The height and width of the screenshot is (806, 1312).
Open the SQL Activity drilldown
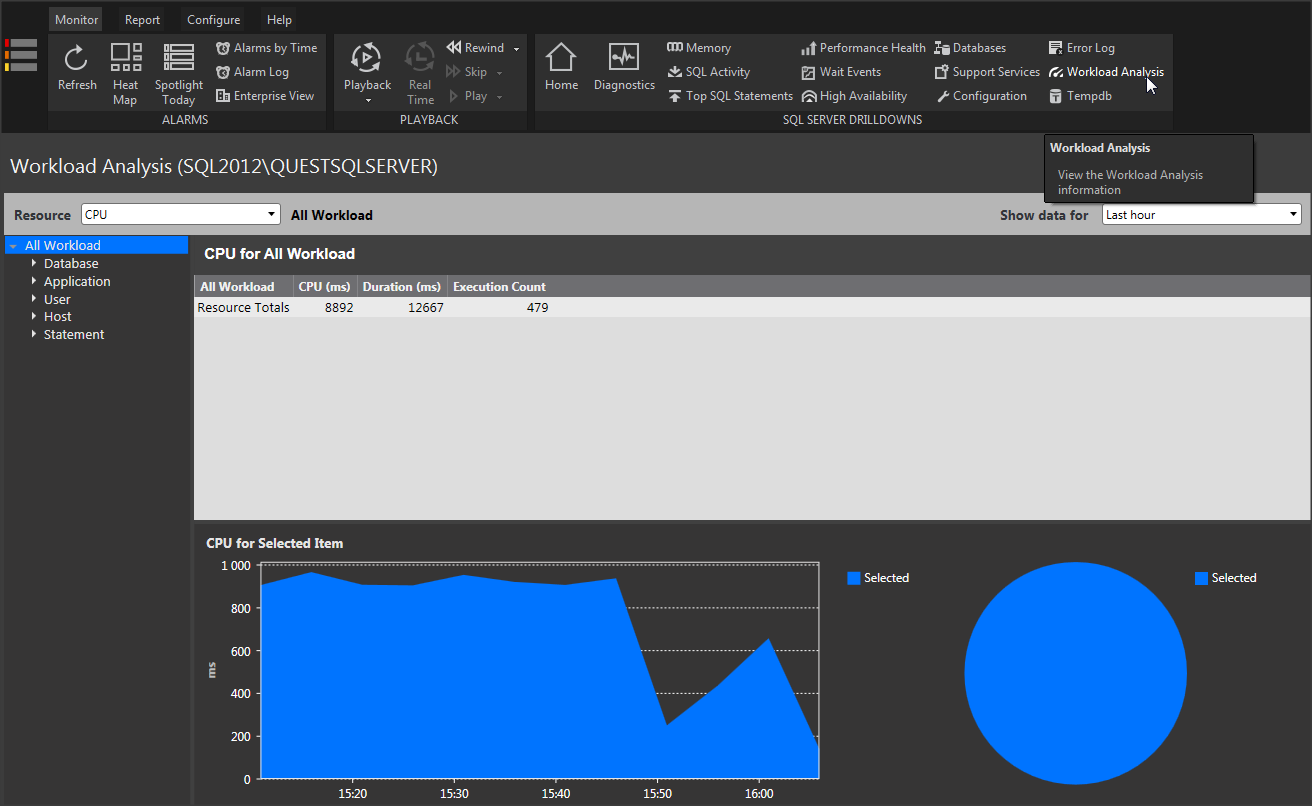coord(708,72)
